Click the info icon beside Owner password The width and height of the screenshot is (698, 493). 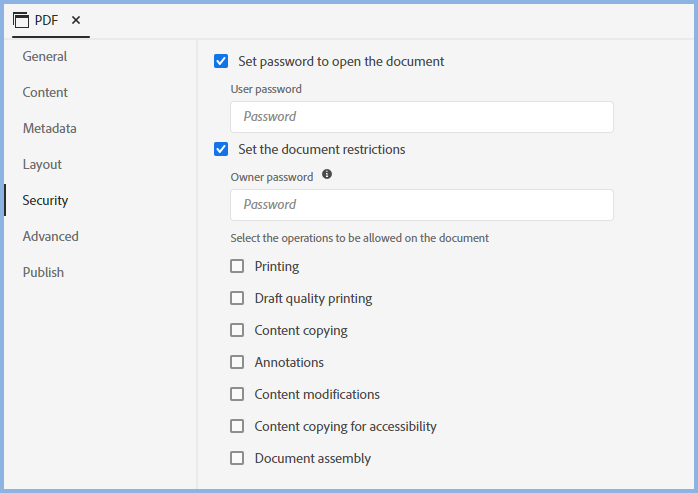pyautogui.click(x=326, y=175)
